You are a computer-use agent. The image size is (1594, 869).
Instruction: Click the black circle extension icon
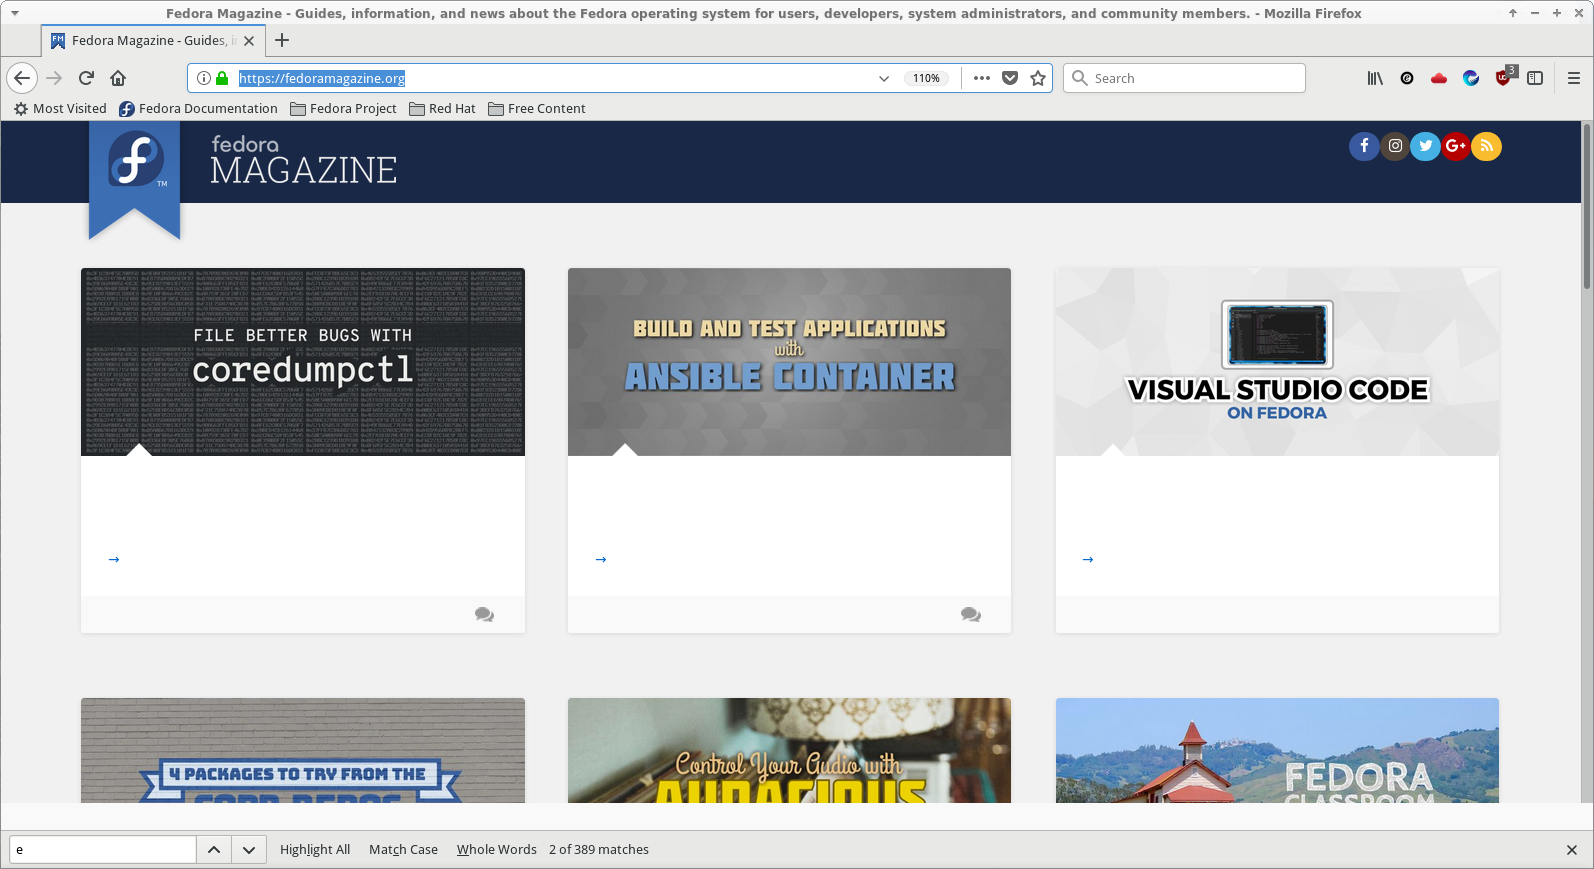click(x=1407, y=78)
